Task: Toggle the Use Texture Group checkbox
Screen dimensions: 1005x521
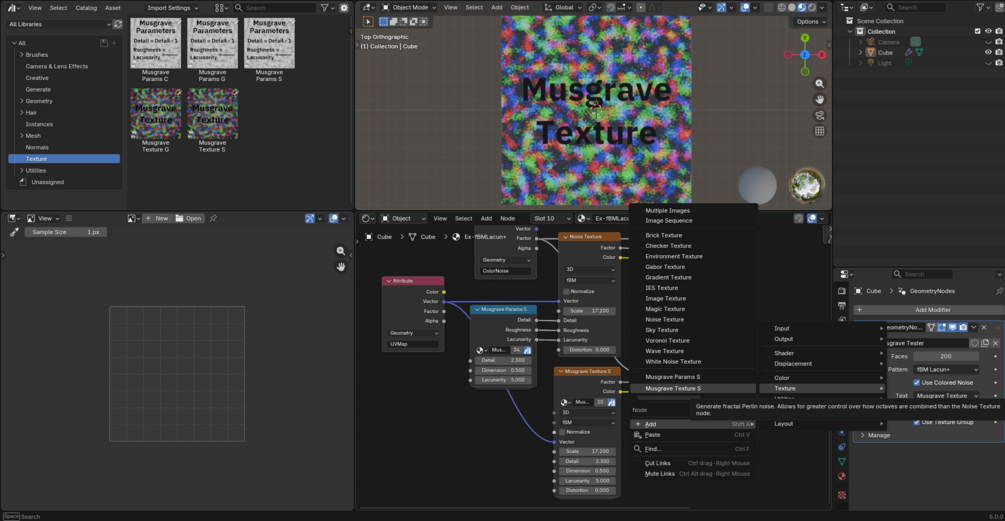Action: pos(917,422)
